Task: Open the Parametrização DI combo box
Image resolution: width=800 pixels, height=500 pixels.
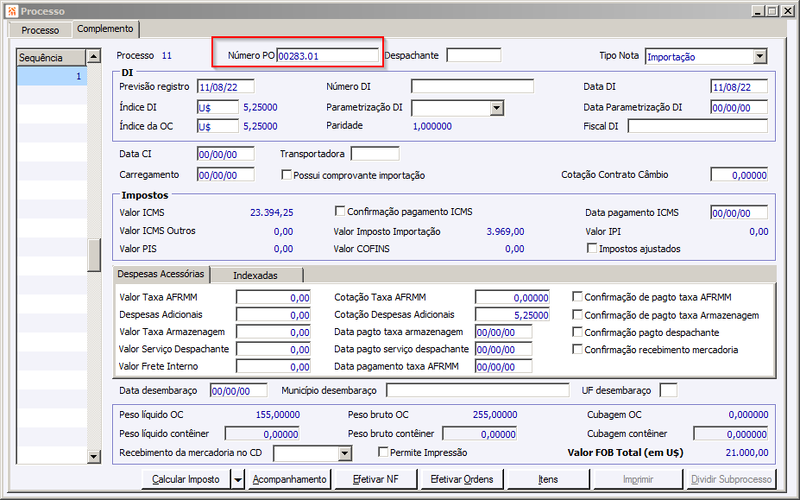Action: coord(497,108)
